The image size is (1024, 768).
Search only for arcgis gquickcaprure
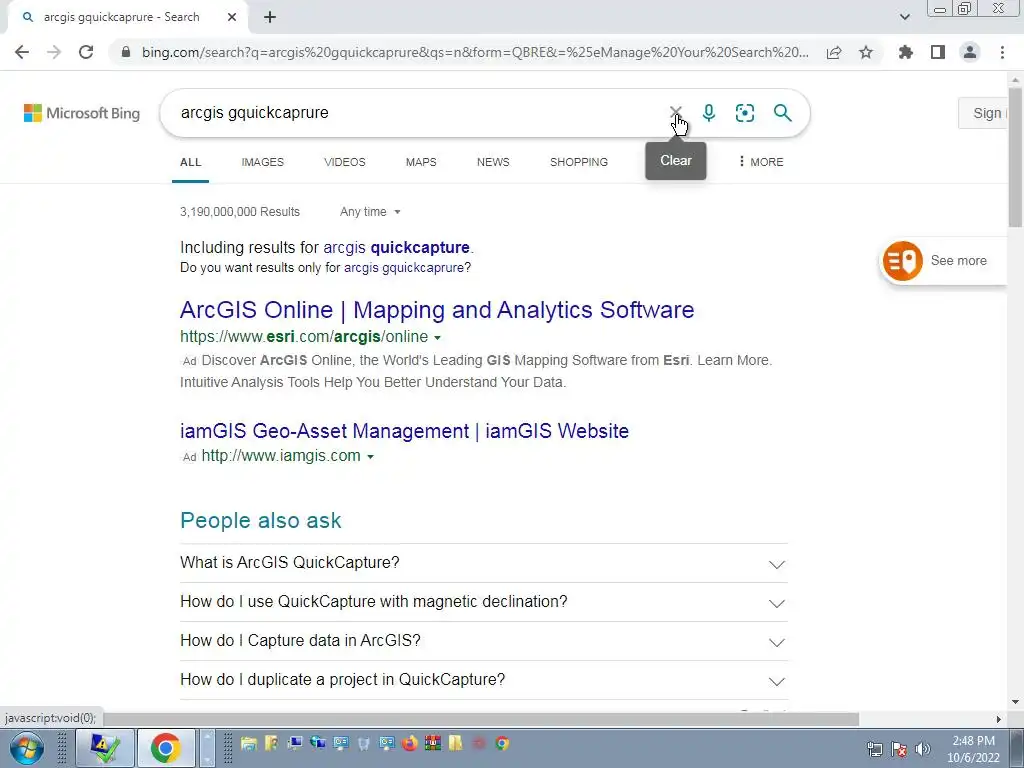[404, 268]
